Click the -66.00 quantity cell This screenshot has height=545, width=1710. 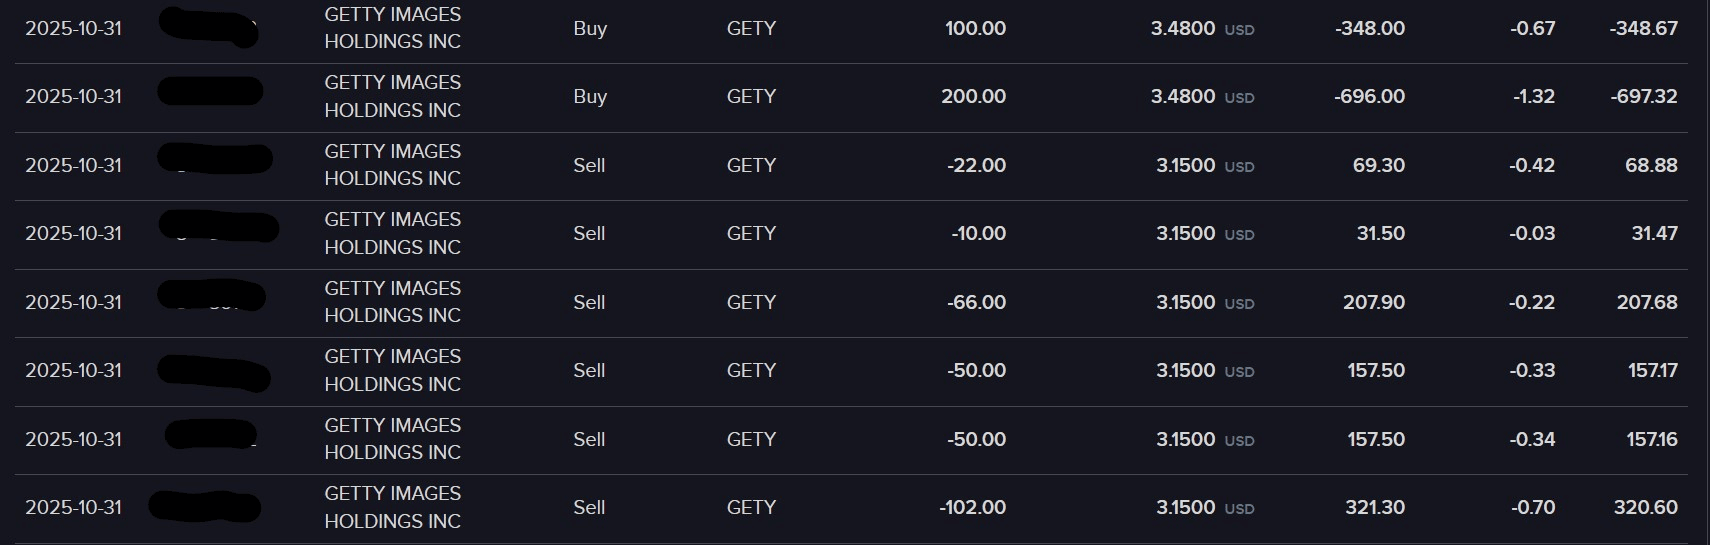(976, 302)
